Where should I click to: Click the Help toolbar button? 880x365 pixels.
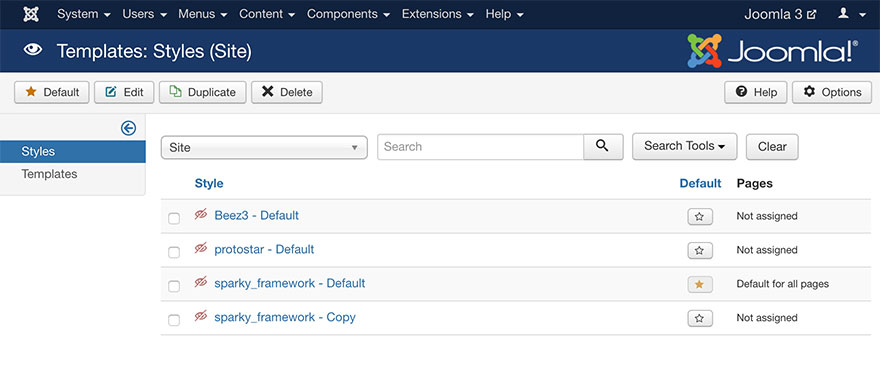[x=756, y=92]
